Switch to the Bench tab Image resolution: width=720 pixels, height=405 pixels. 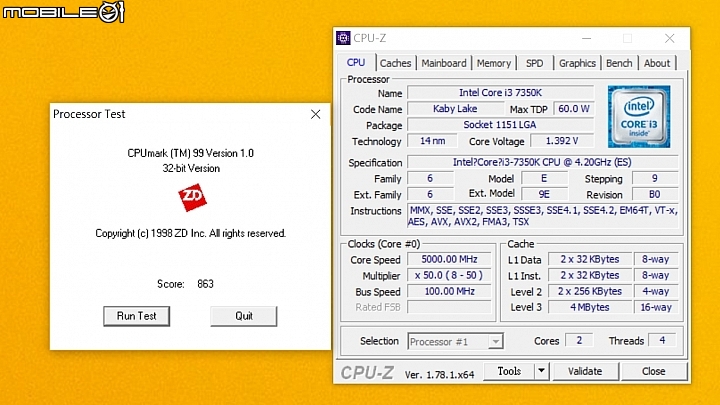pyautogui.click(x=619, y=63)
